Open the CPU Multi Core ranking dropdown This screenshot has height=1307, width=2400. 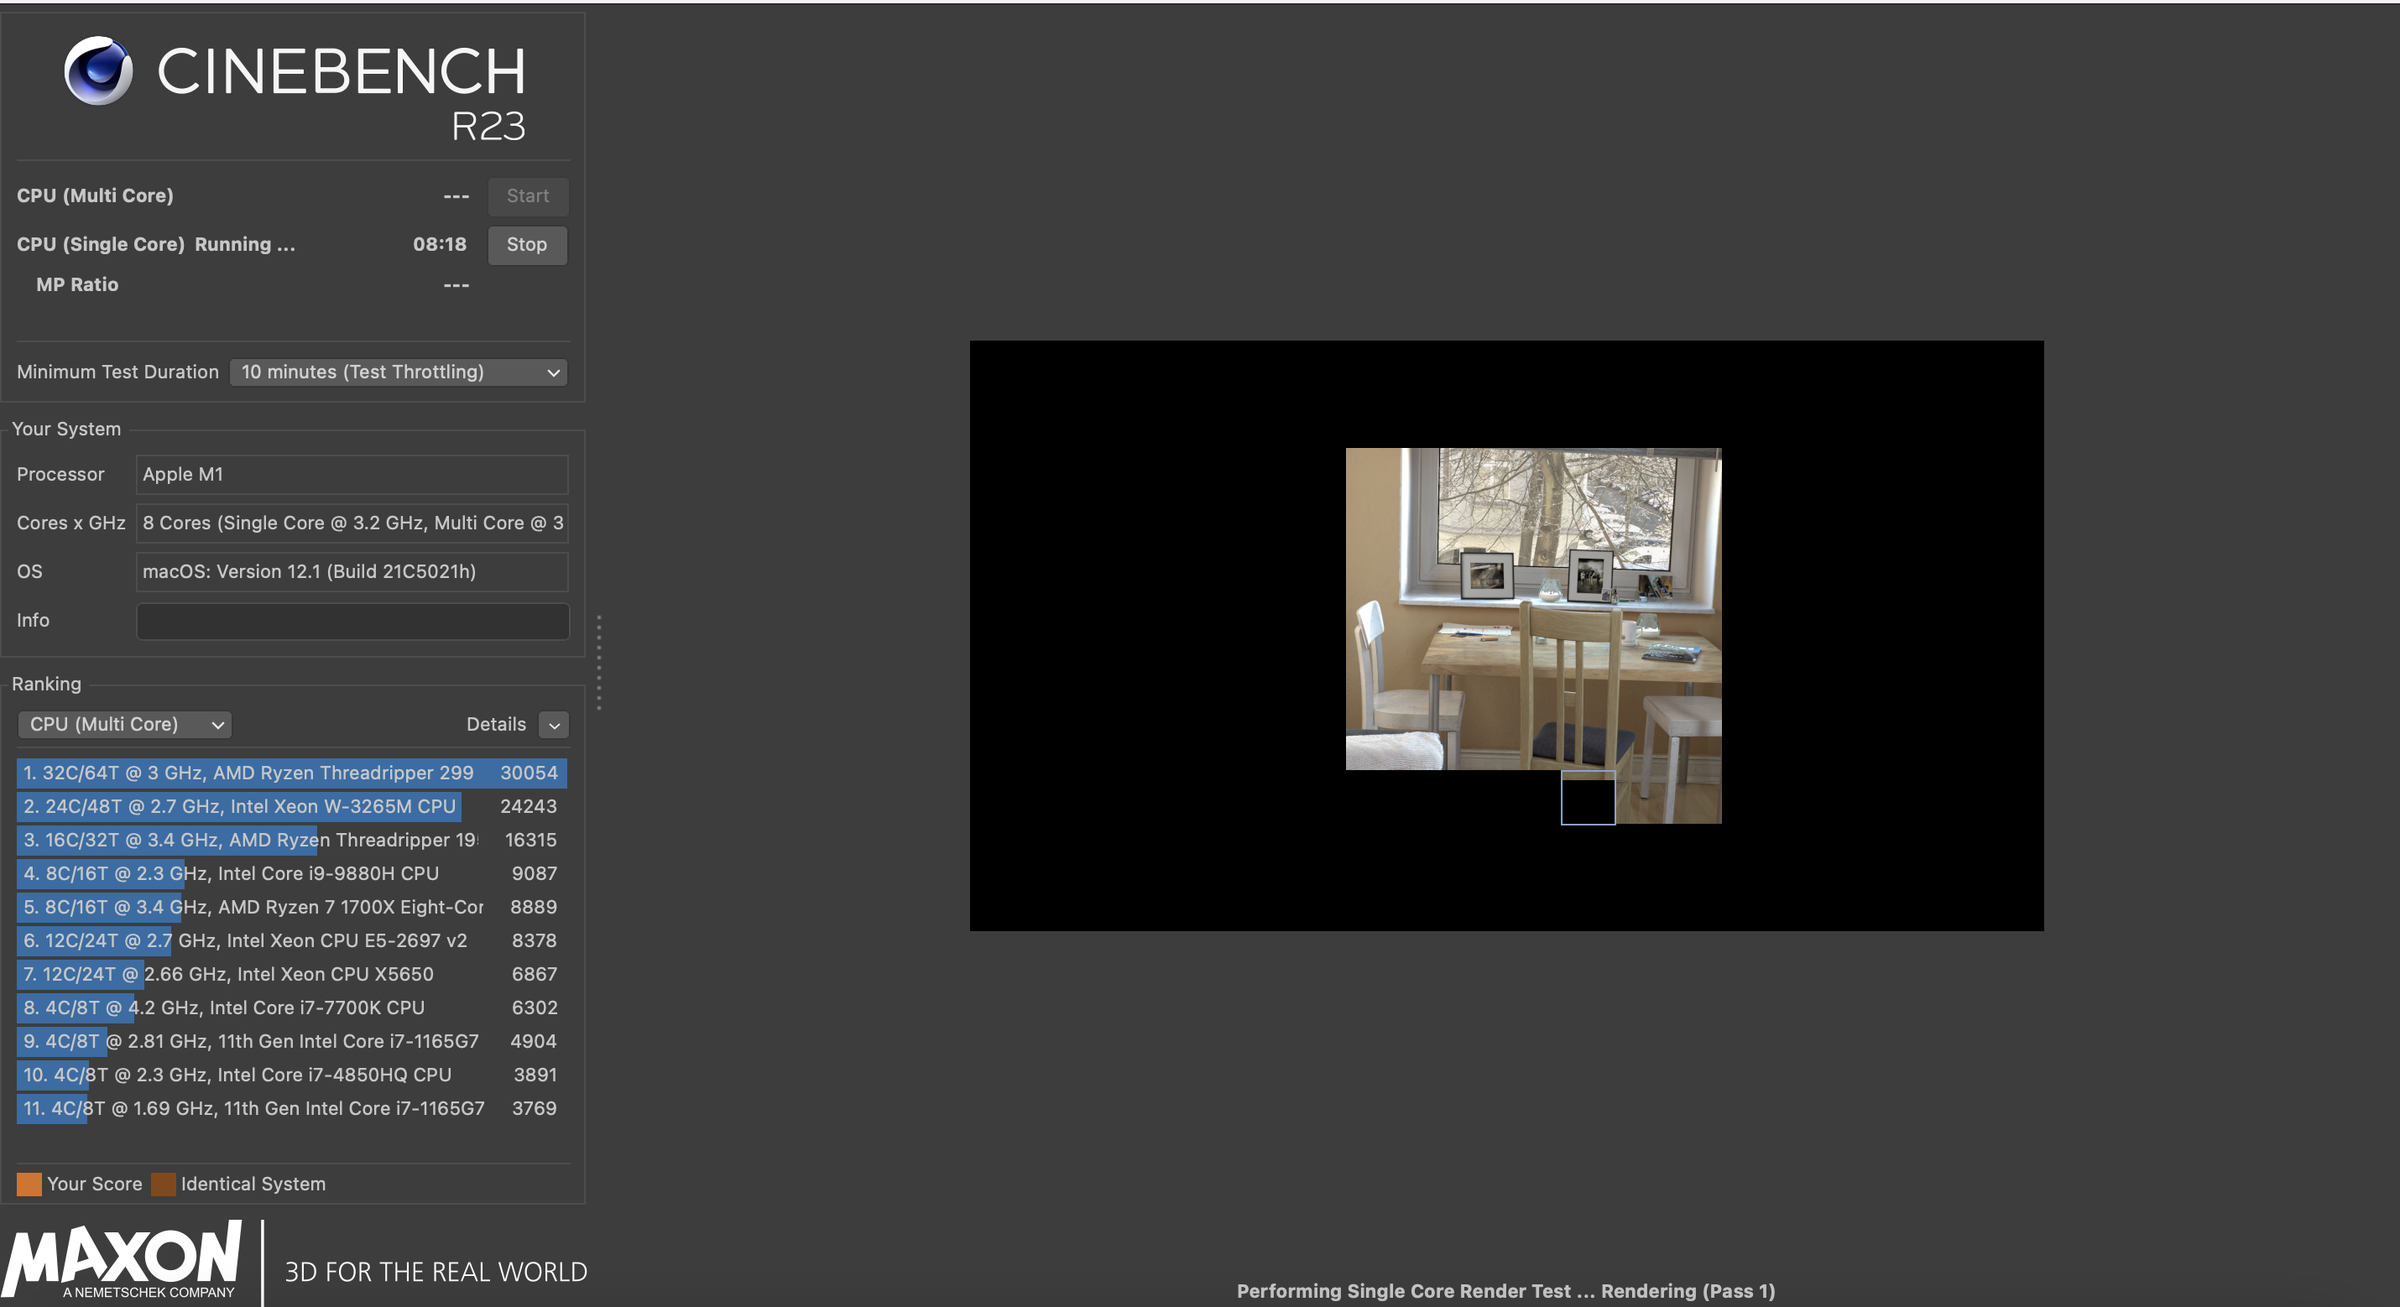pyautogui.click(x=122, y=723)
